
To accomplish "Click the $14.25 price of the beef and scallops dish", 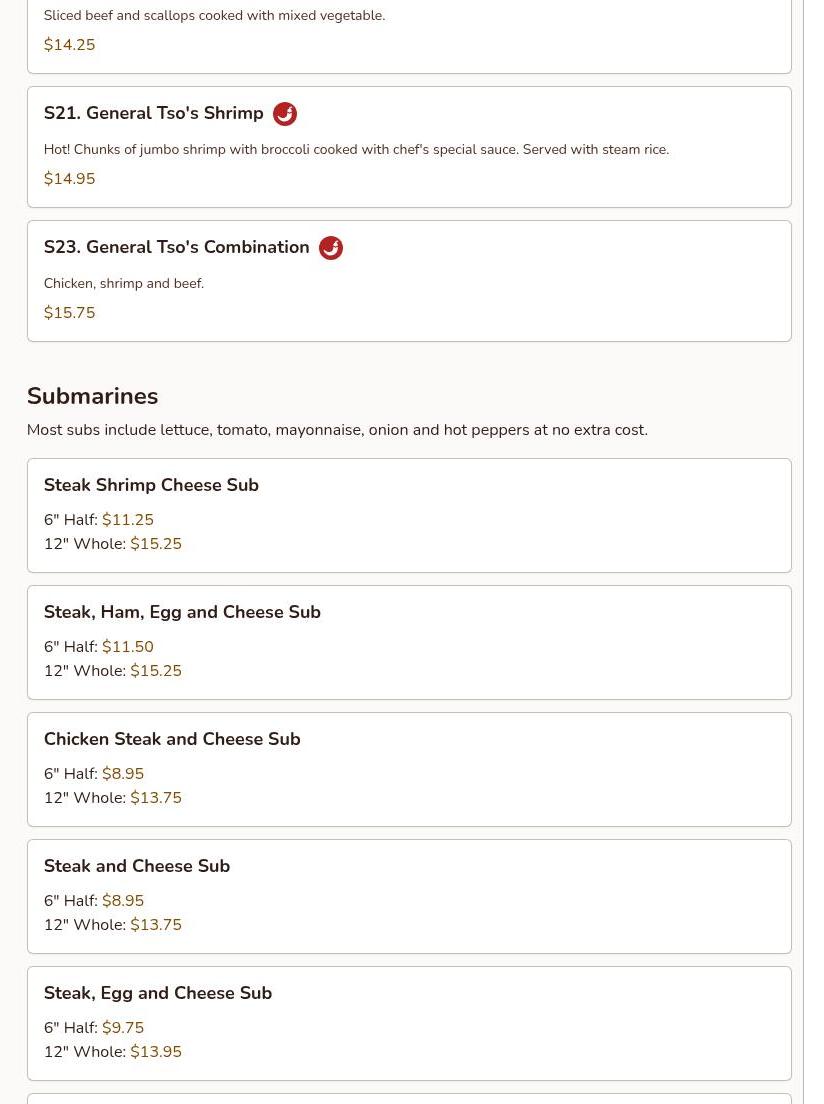I will pyautogui.click(x=70, y=45).
